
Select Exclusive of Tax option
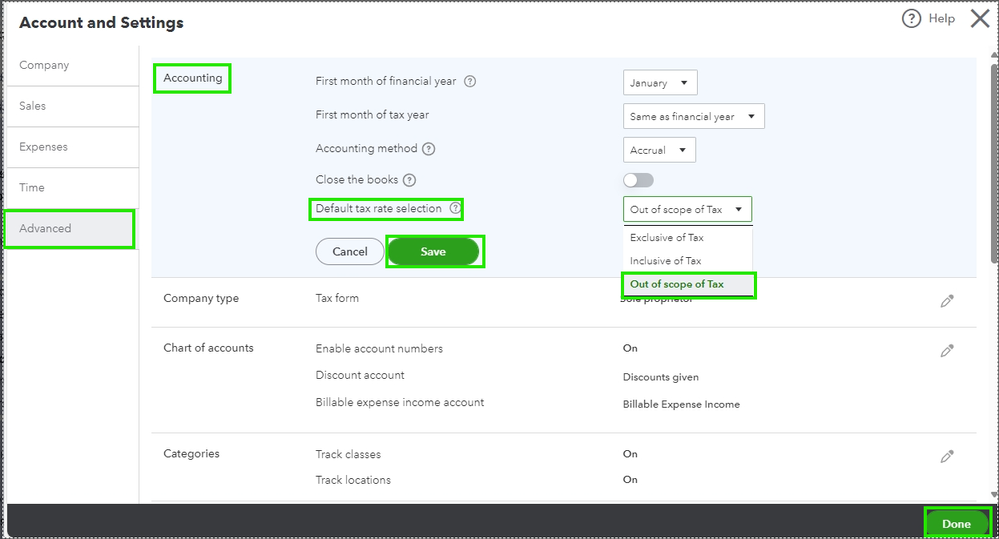pos(667,238)
